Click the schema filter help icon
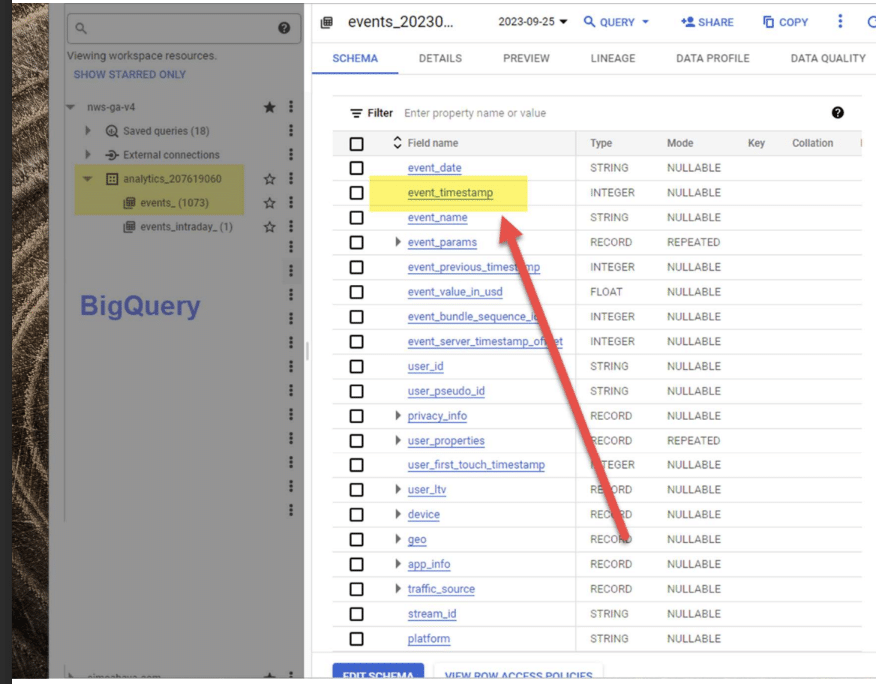The image size is (876, 684). tap(837, 113)
